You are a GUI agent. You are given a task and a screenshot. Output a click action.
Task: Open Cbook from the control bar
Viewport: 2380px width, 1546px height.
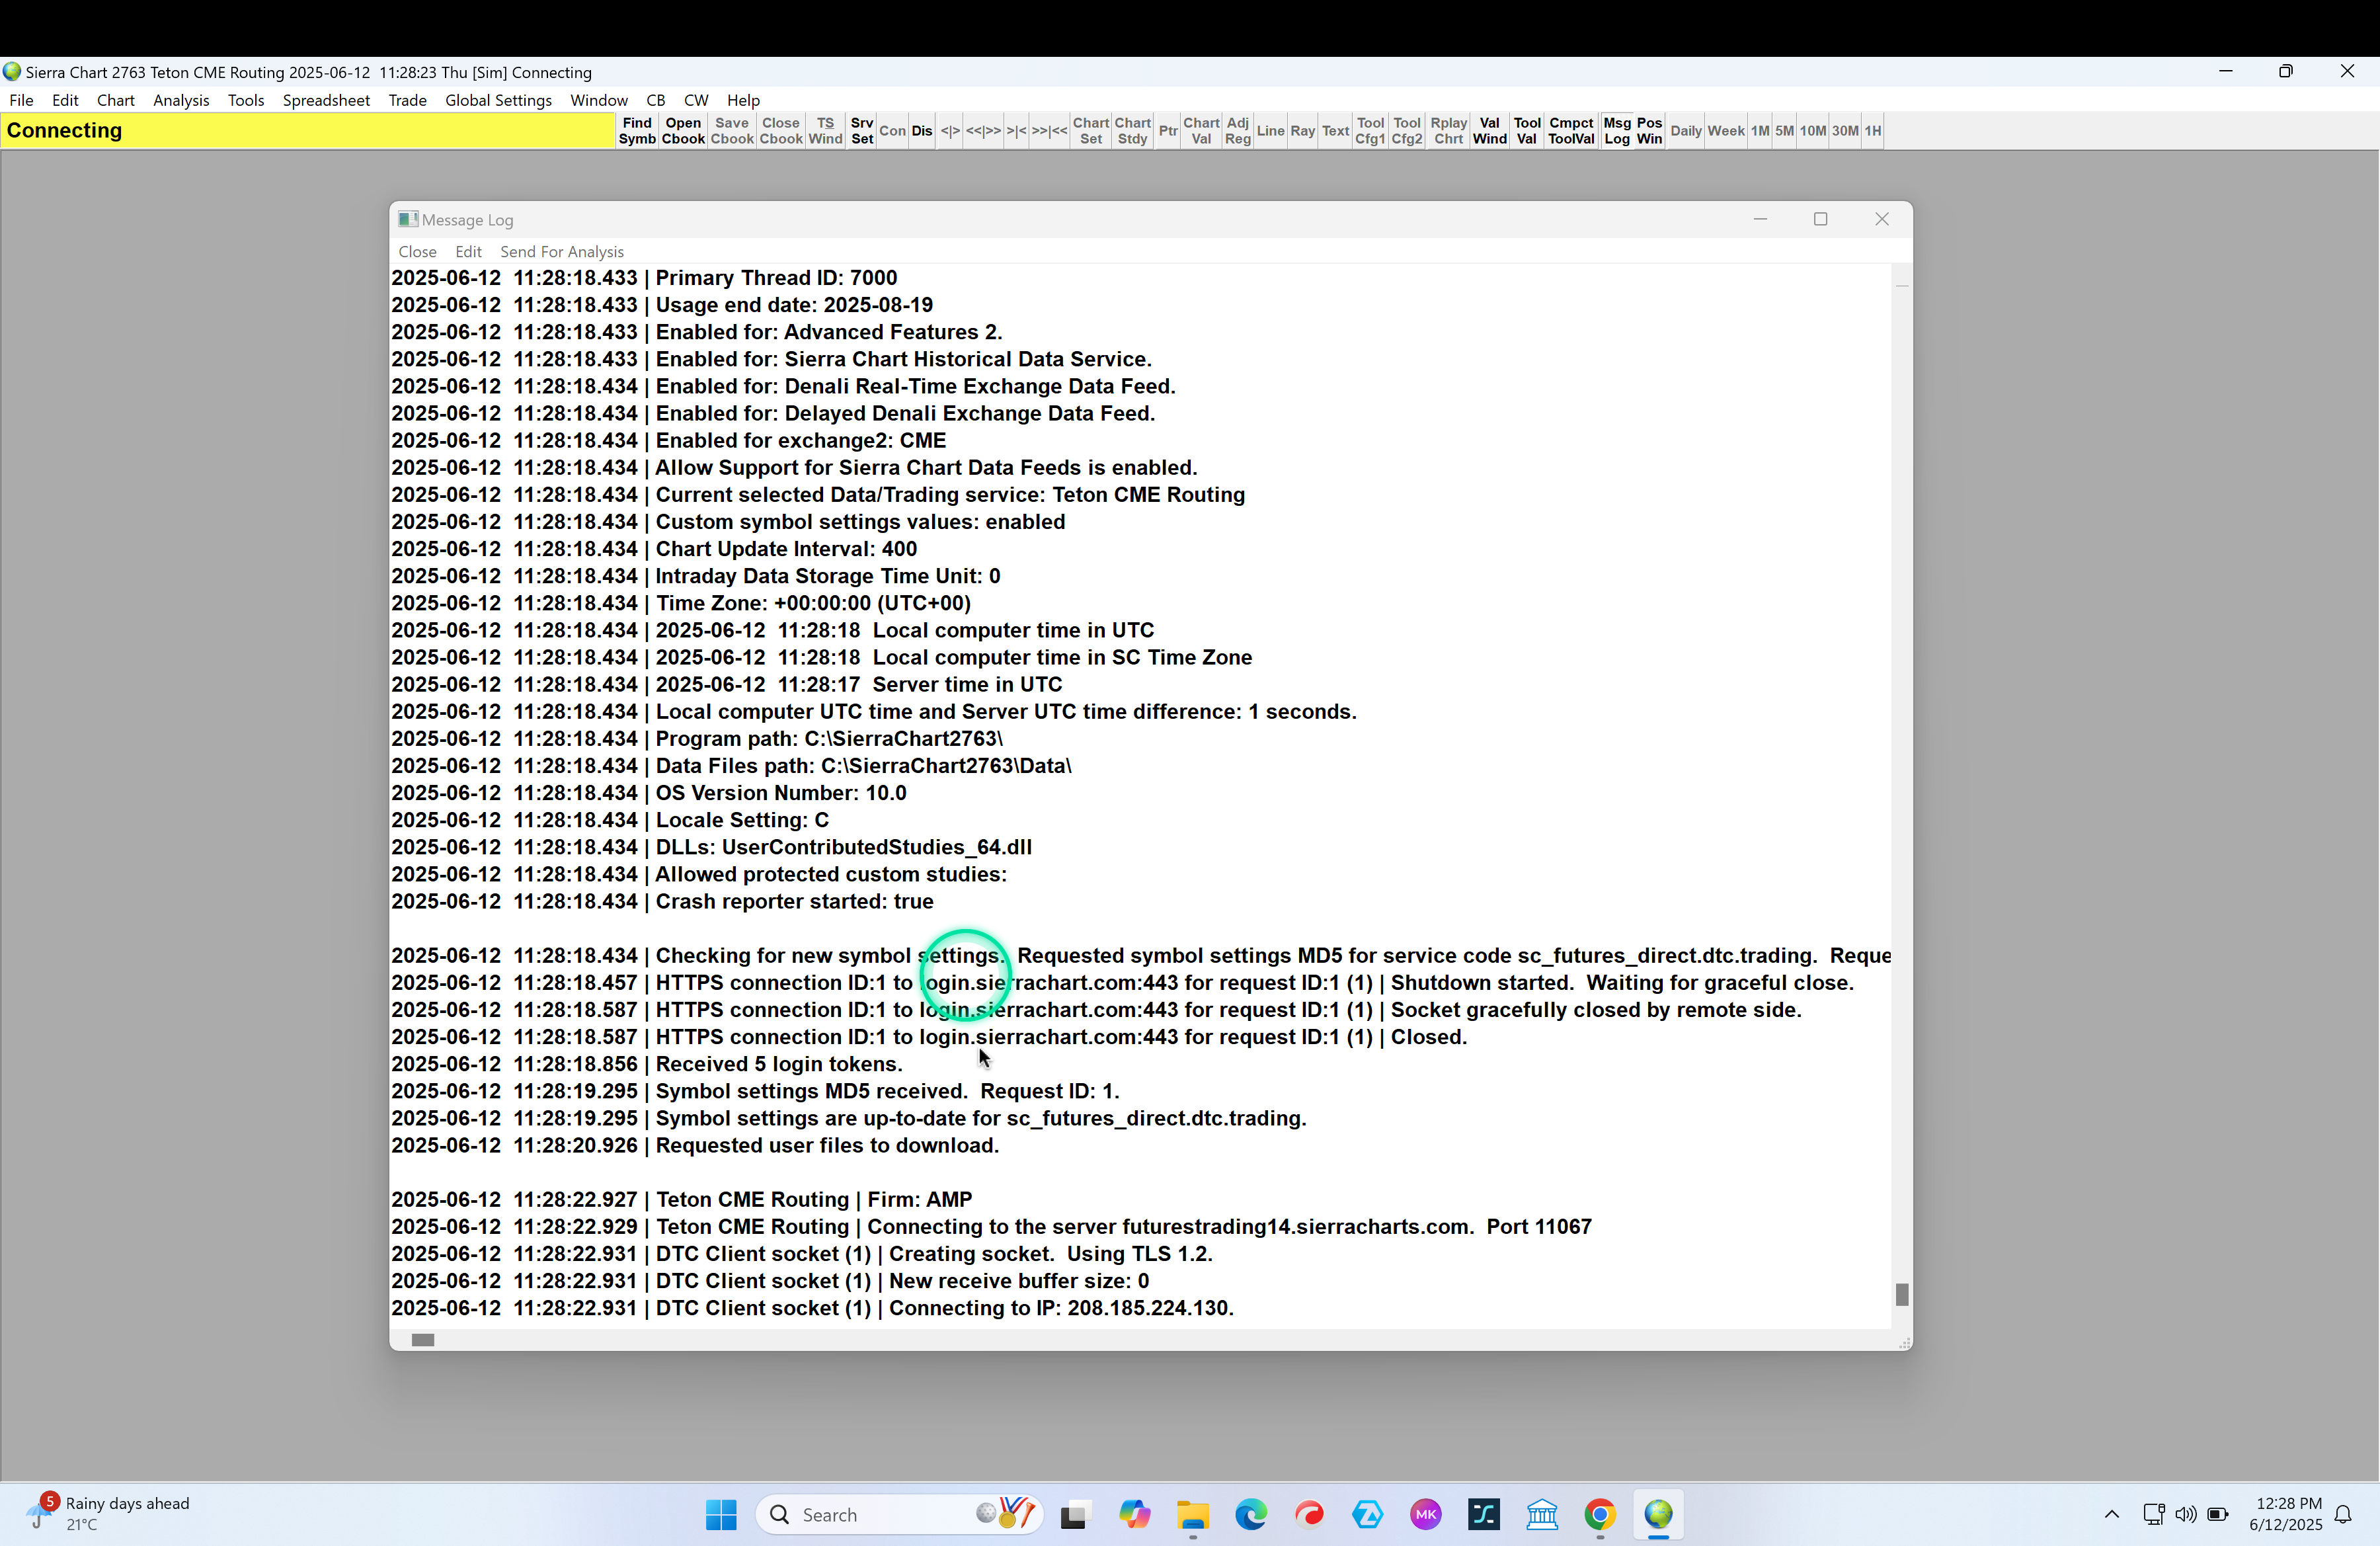click(x=683, y=131)
